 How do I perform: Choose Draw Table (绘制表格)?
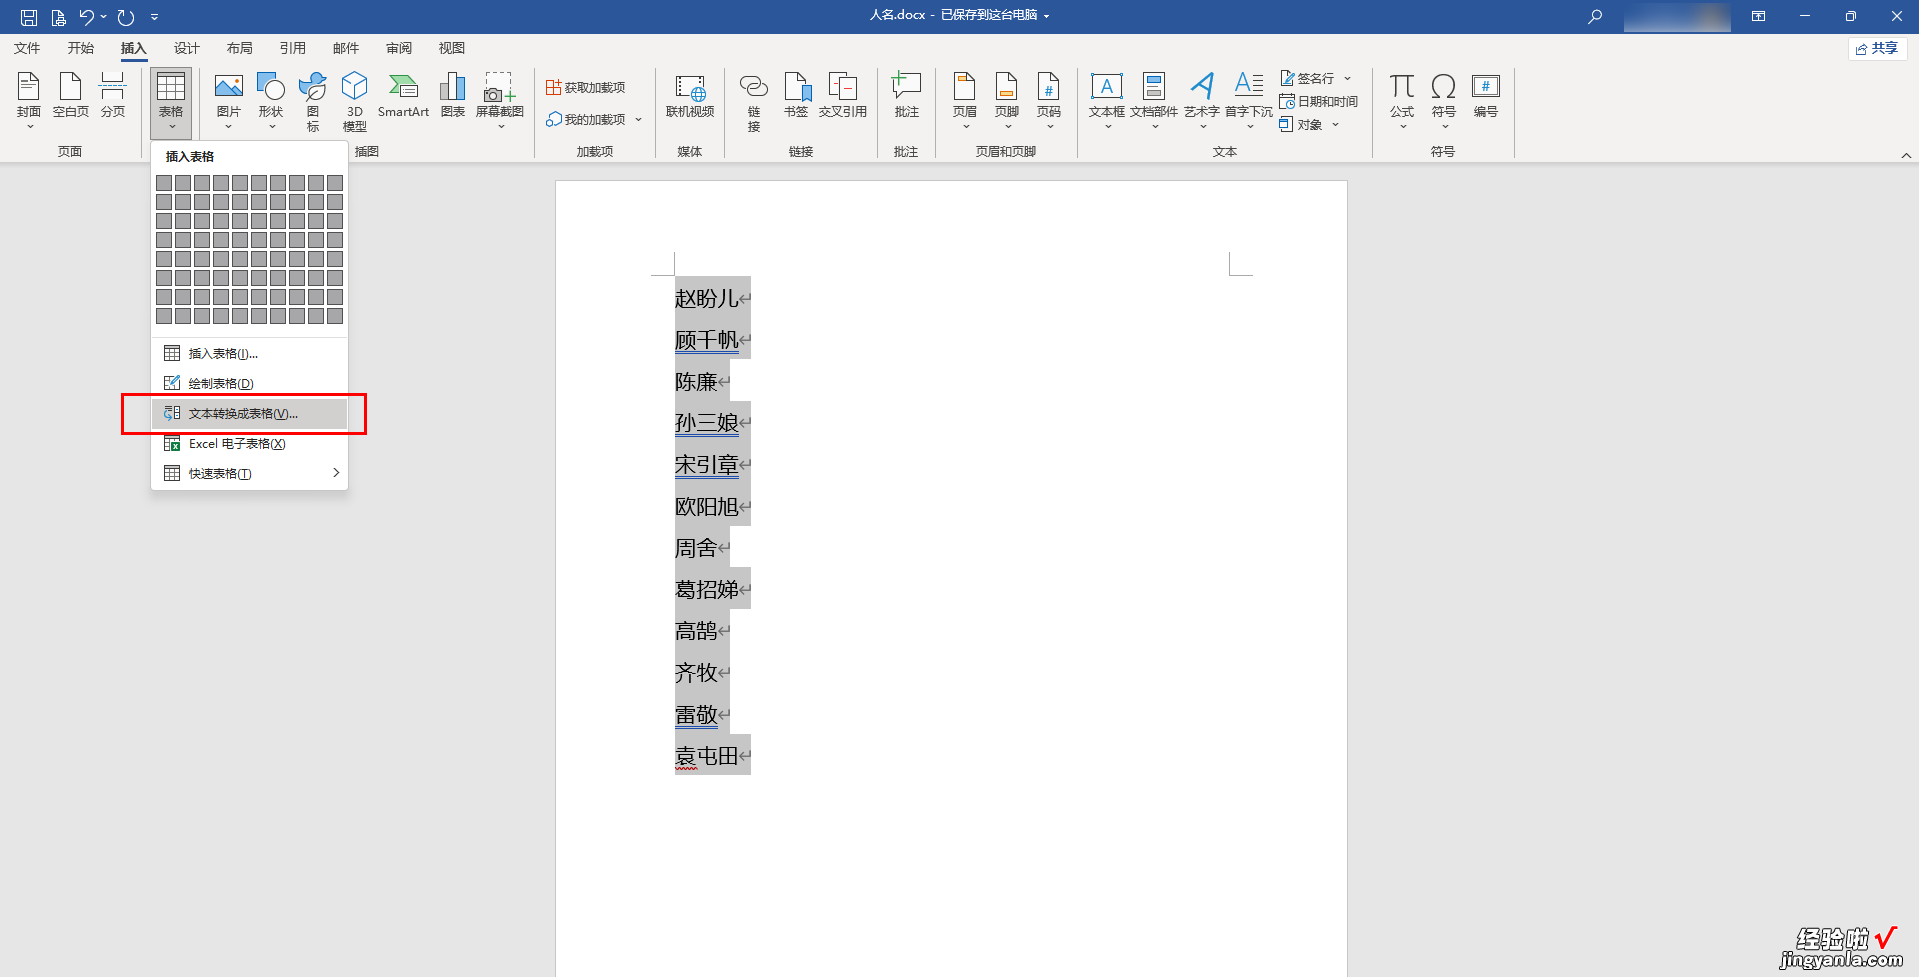pos(249,383)
